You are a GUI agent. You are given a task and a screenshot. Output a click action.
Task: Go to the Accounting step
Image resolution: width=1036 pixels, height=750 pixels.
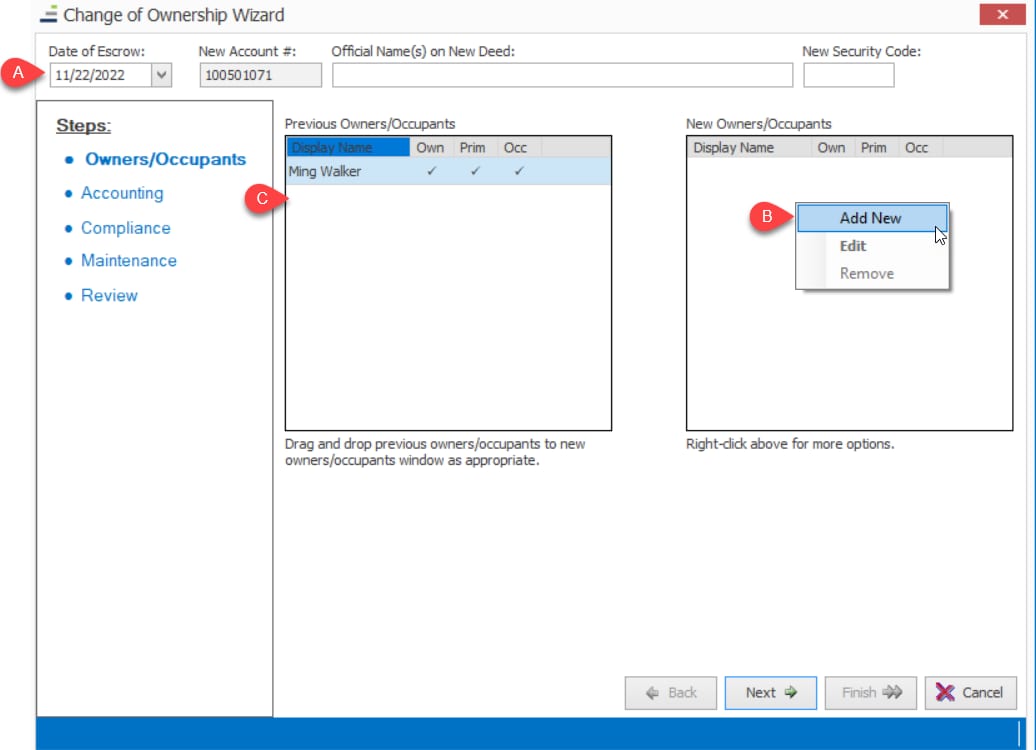click(x=122, y=193)
